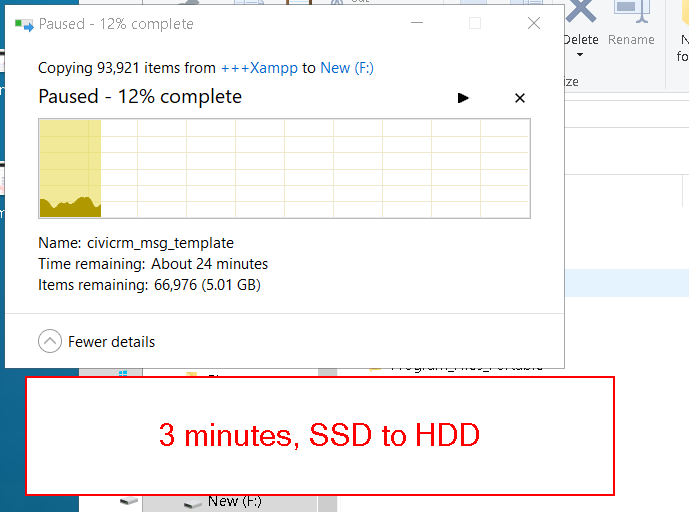The width and height of the screenshot is (689, 512).
Task: Cancel the copy operation with the X button
Action: click(520, 98)
